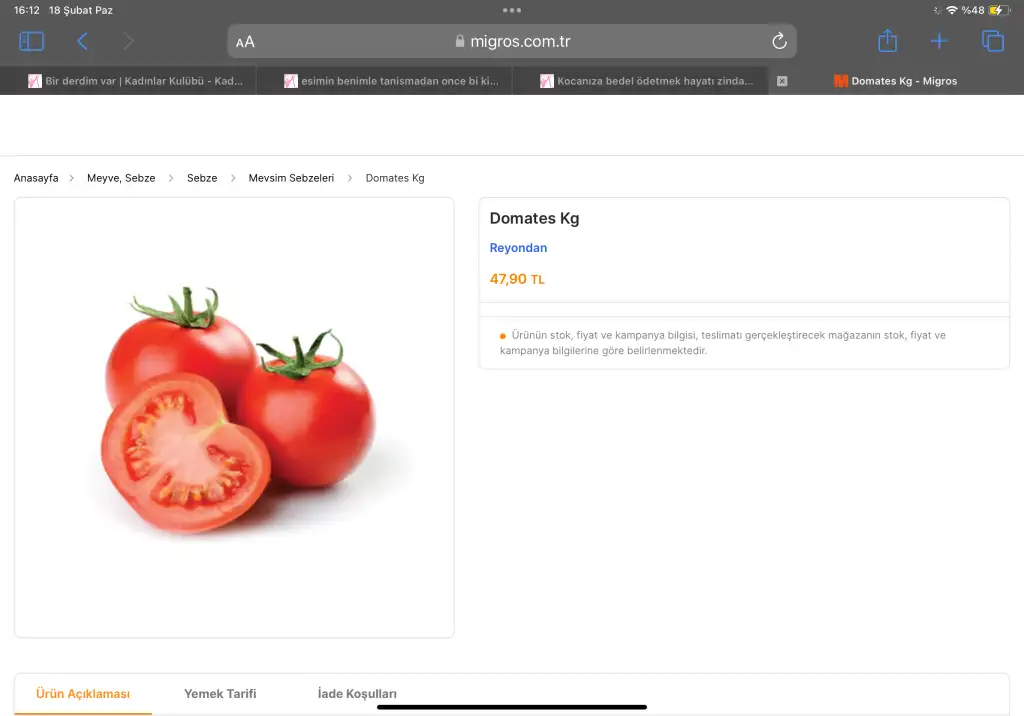The height and width of the screenshot is (716, 1024).
Task: Tap the address bar migros.com.tr
Action: pyautogui.click(x=512, y=41)
